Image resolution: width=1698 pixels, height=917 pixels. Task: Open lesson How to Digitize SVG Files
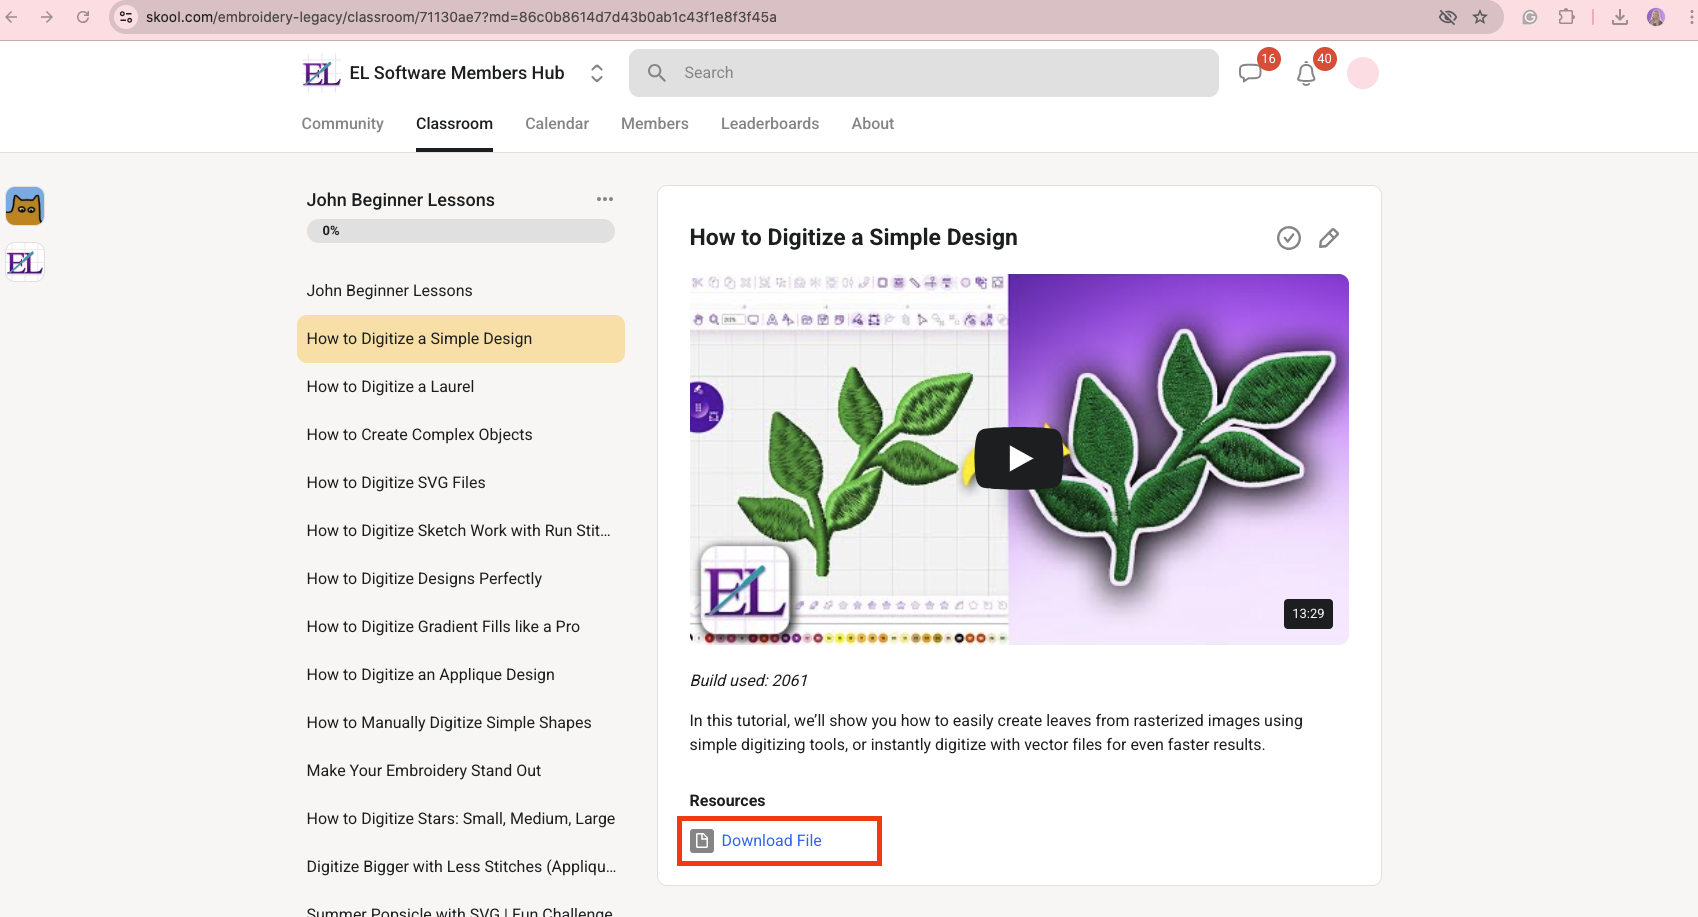(x=461, y=483)
